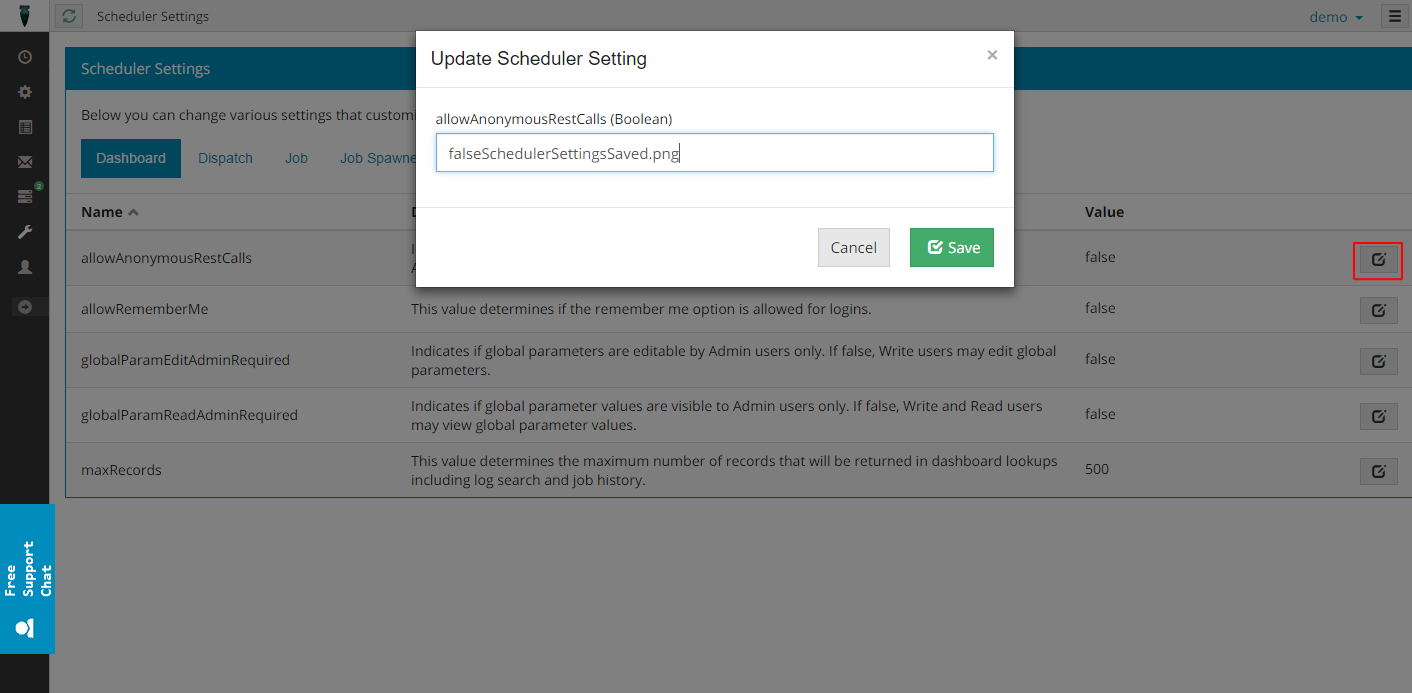The image size is (1412, 693).
Task: Click the clock icon in sidebar
Action: [x=25, y=57]
